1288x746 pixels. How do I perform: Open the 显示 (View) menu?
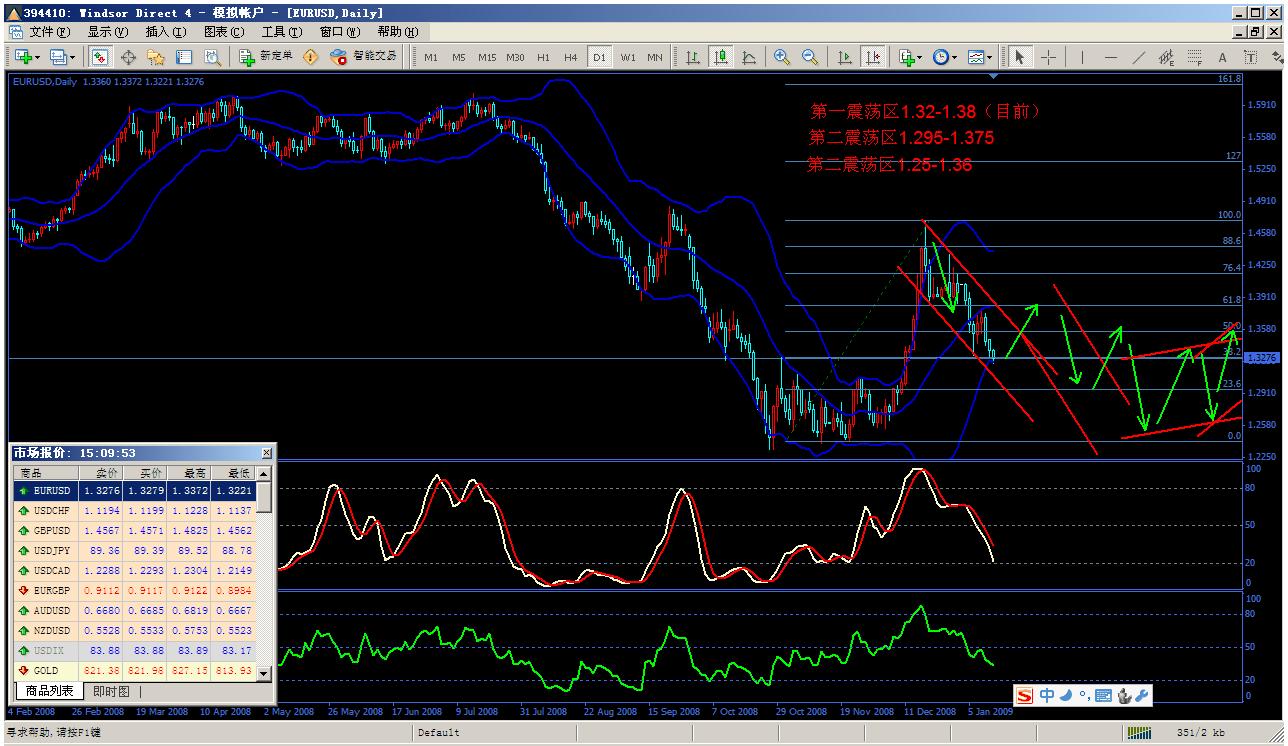pos(107,32)
